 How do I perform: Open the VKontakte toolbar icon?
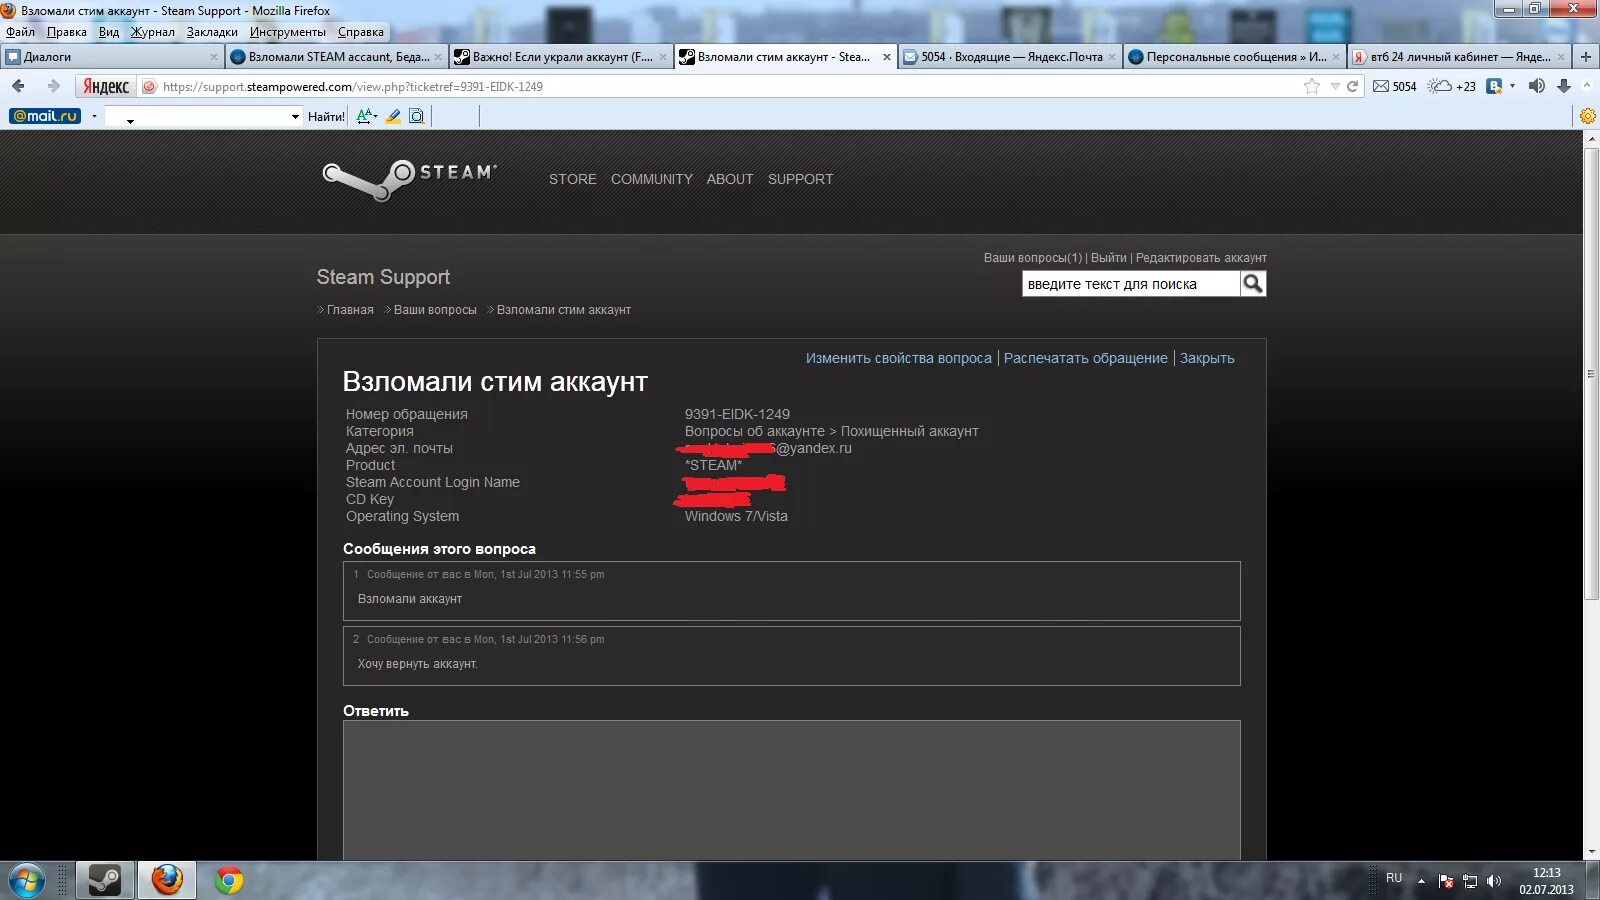point(1494,86)
